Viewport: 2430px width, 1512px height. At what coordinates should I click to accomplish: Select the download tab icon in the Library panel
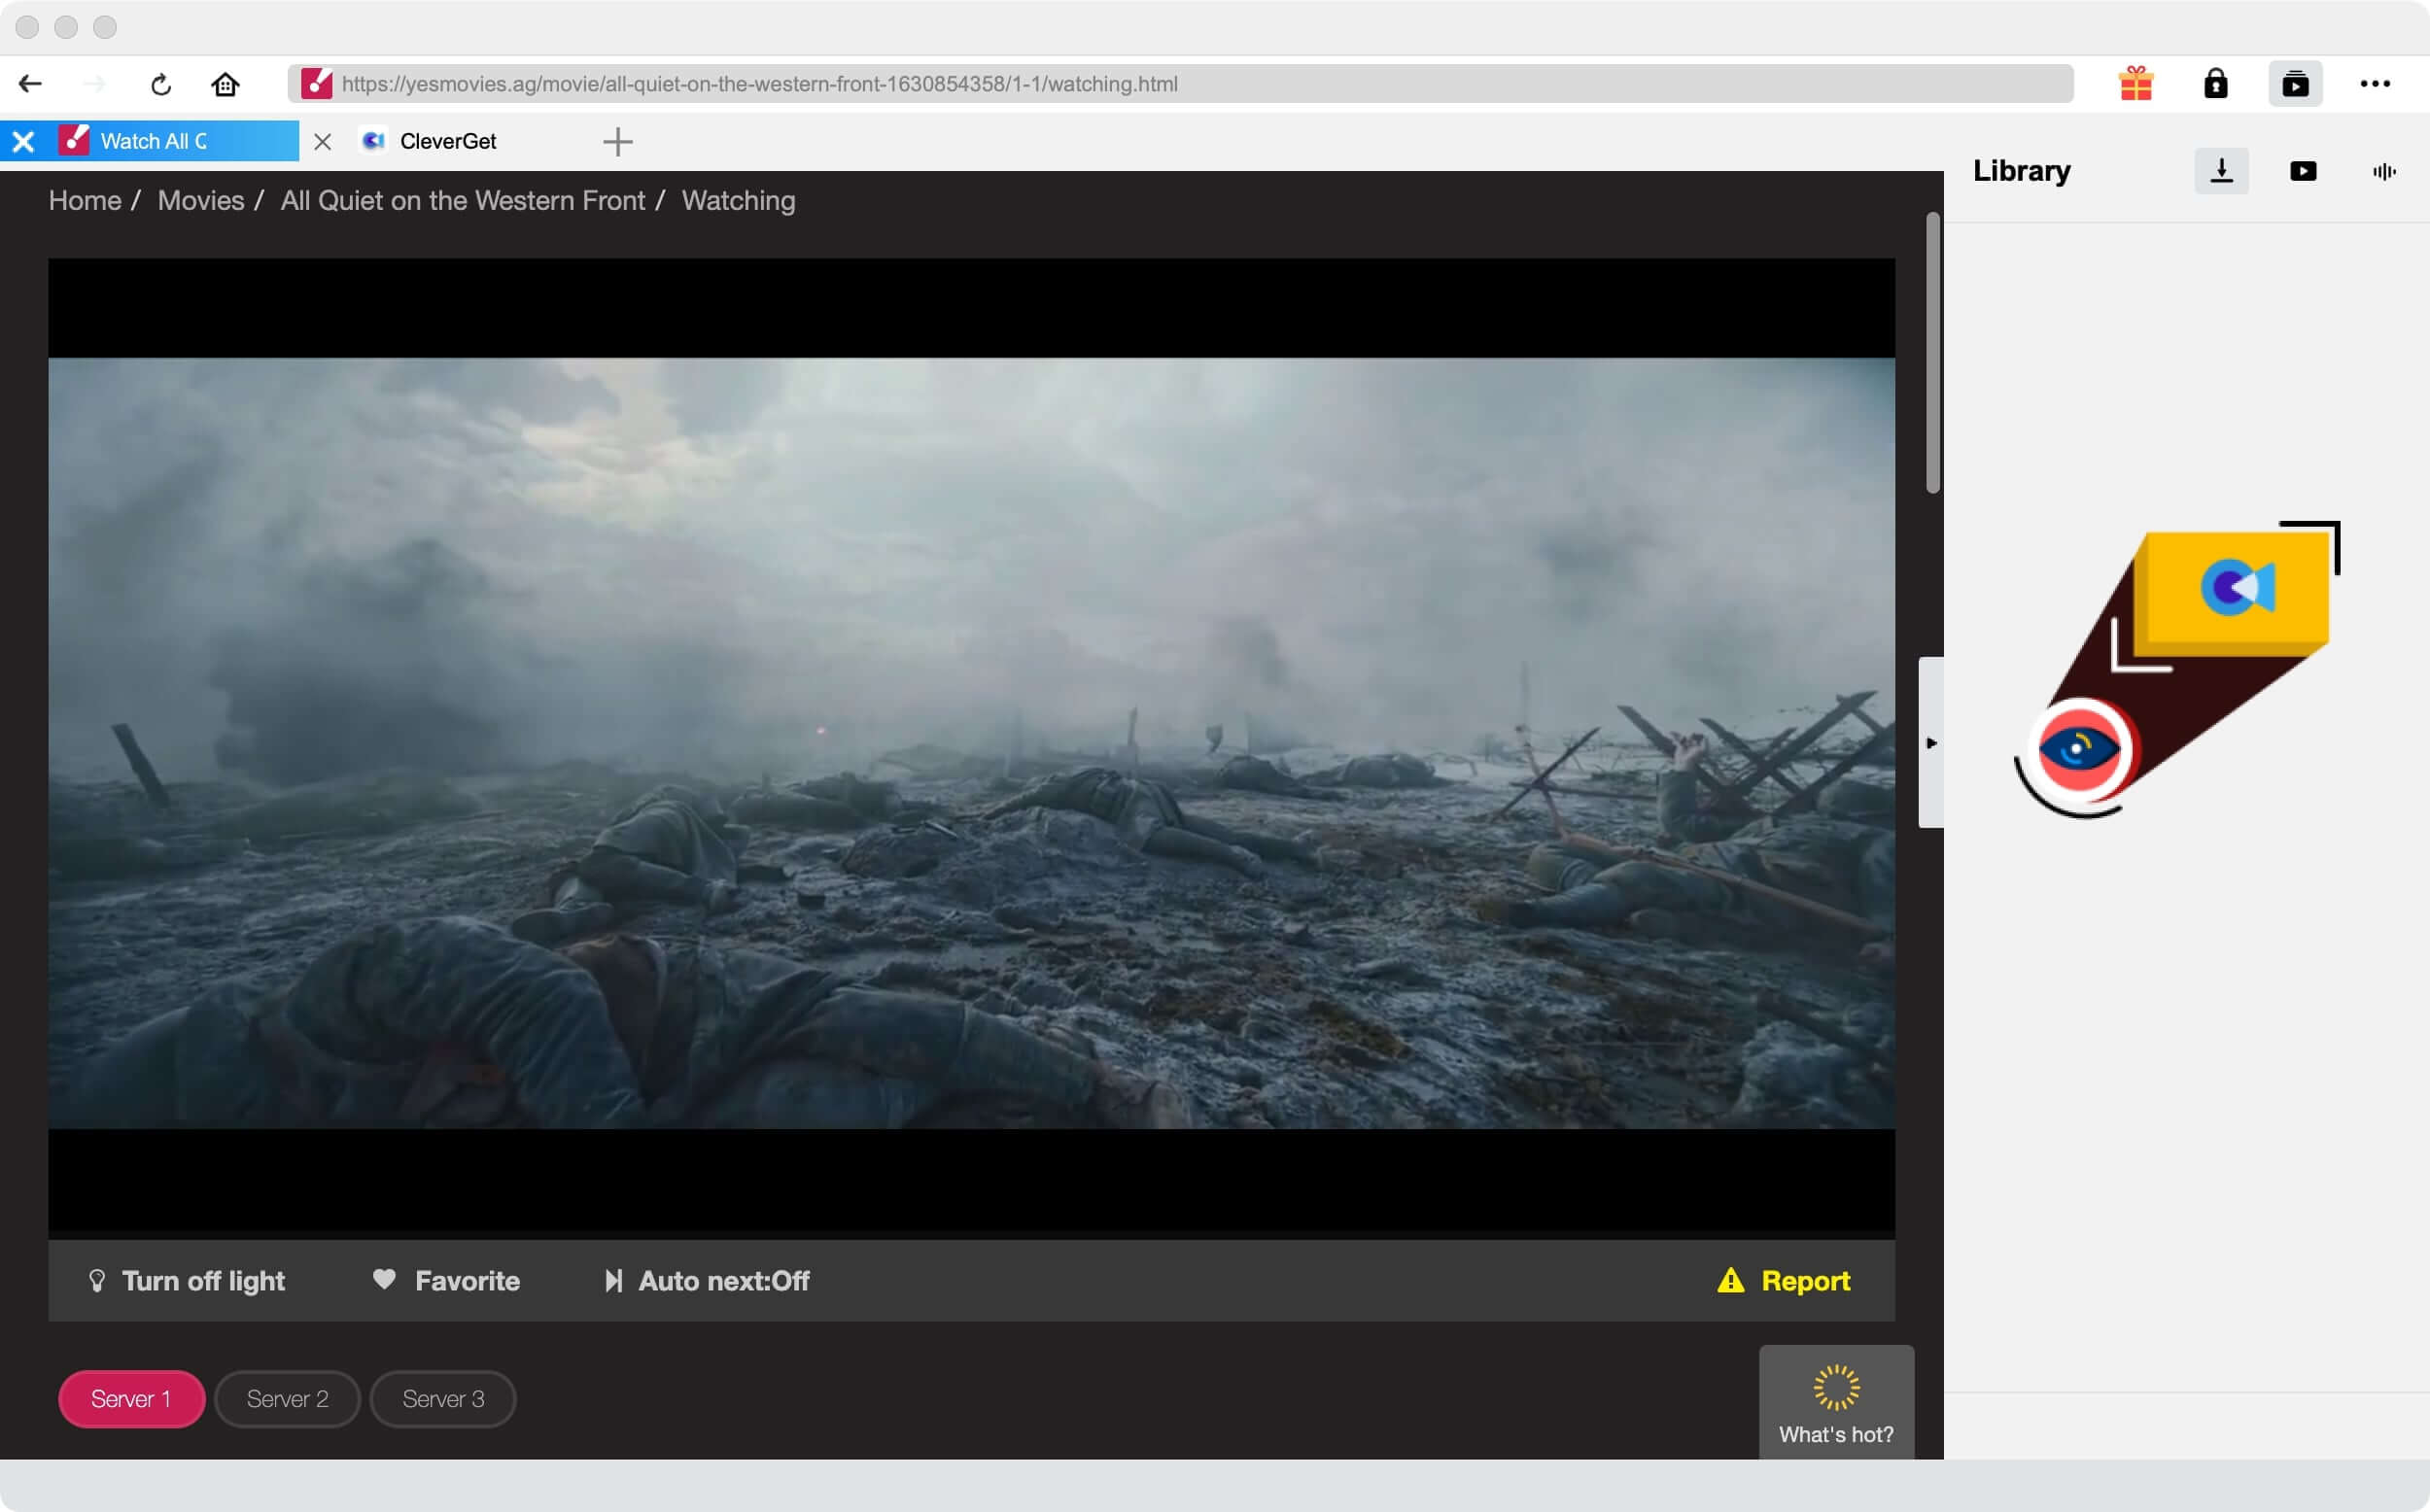click(x=2222, y=171)
